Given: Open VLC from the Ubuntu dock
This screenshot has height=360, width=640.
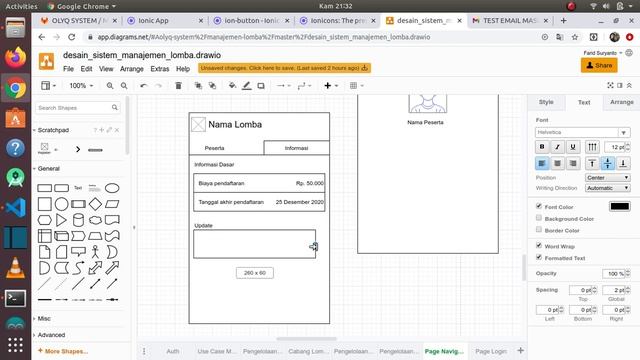Looking at the screenshot, I should click(15, 268).
